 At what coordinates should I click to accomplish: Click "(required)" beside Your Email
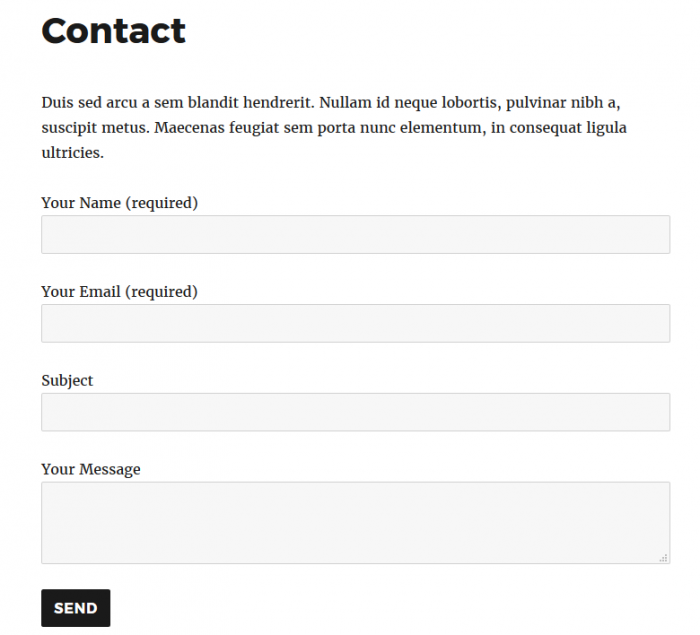click(x=161, y=292)
